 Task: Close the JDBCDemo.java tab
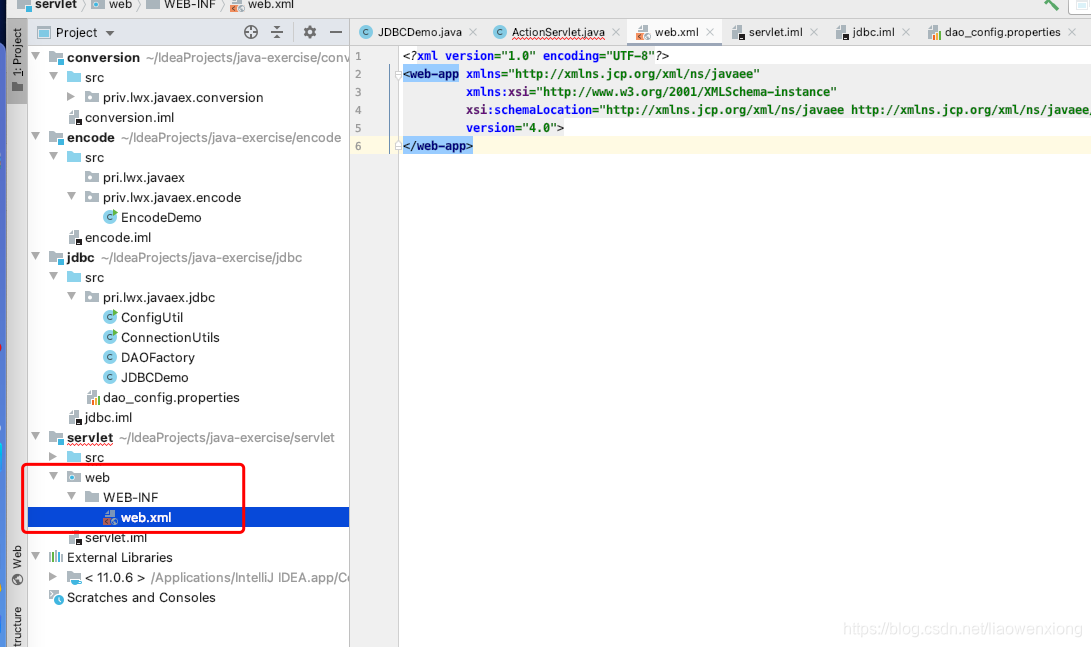click(x=473, y=32)
